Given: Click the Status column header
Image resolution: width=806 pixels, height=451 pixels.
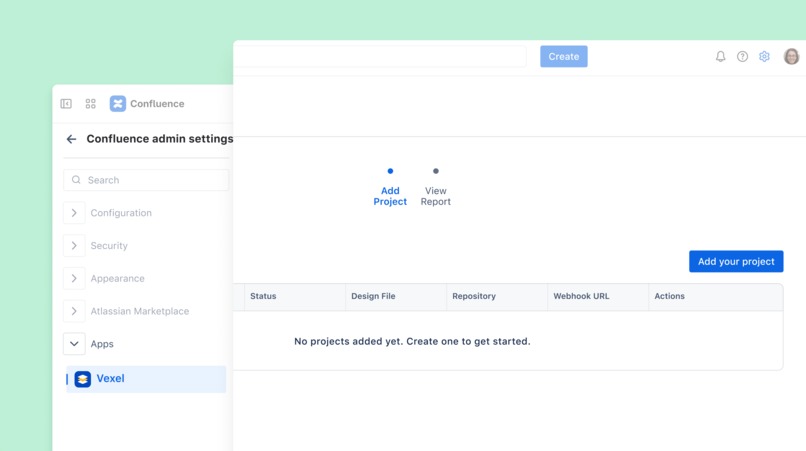Looking at the screenshot, I should pos(295,296).
